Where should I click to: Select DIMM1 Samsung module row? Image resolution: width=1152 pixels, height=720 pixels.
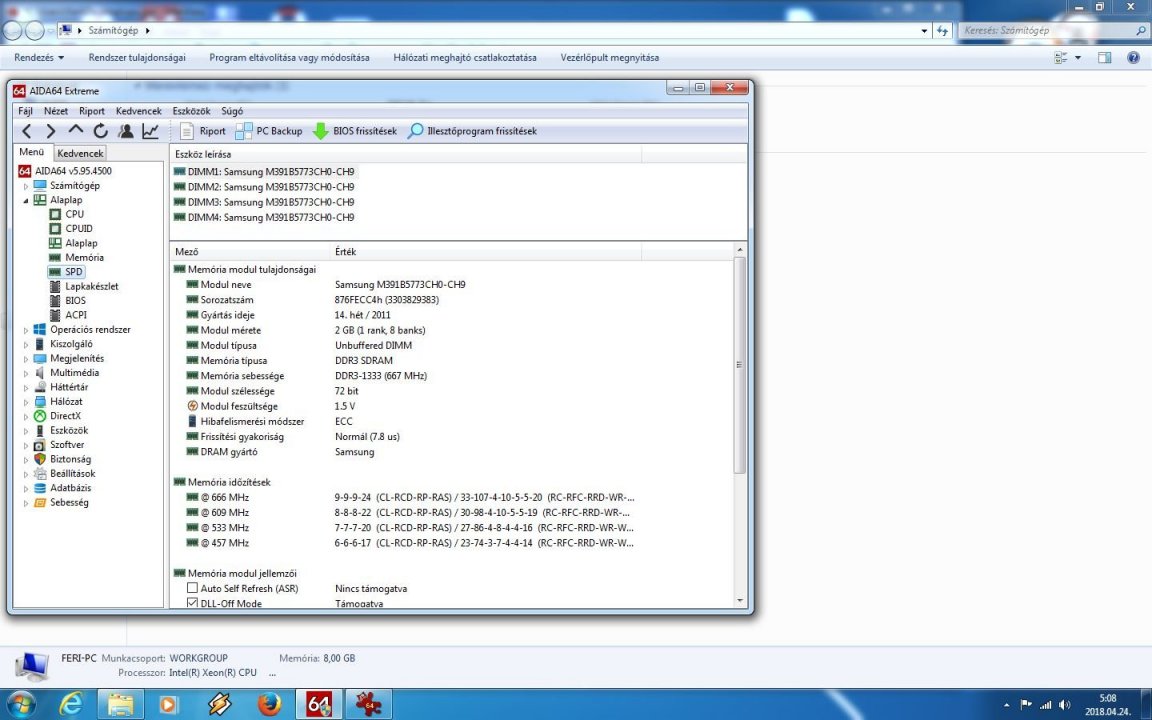click(x=264, y=171)
